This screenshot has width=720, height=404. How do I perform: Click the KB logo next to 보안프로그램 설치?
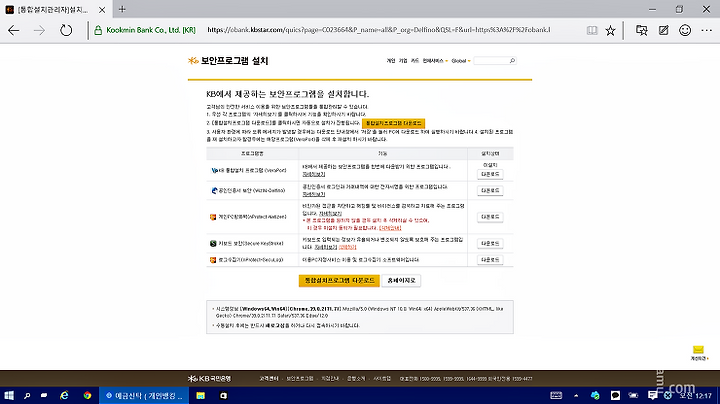click(x=193, y=61)
